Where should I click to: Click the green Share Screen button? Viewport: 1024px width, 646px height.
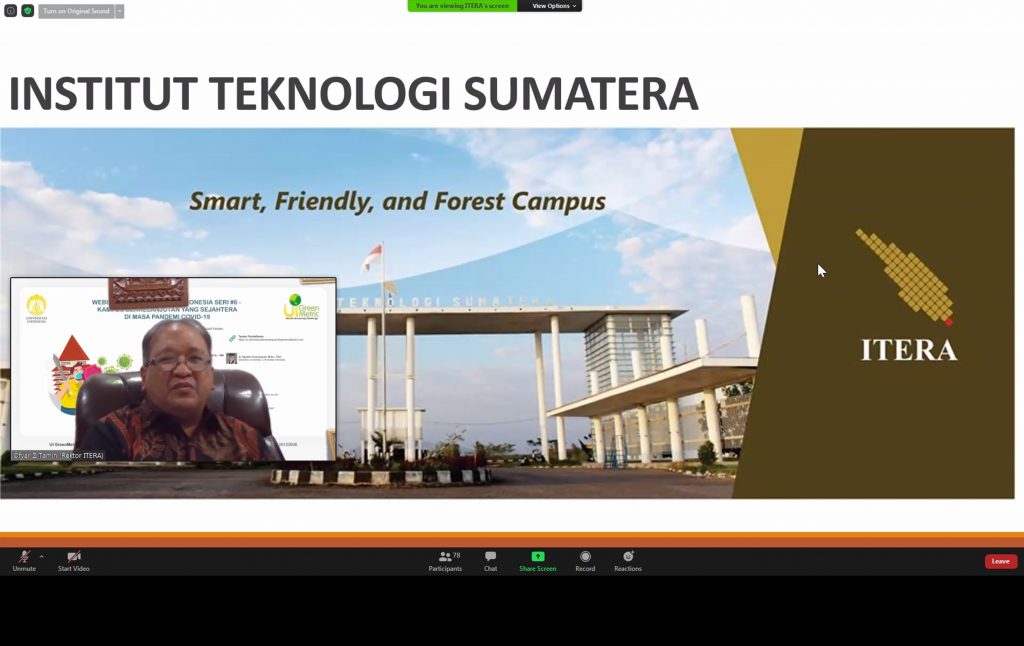point(537,561)
